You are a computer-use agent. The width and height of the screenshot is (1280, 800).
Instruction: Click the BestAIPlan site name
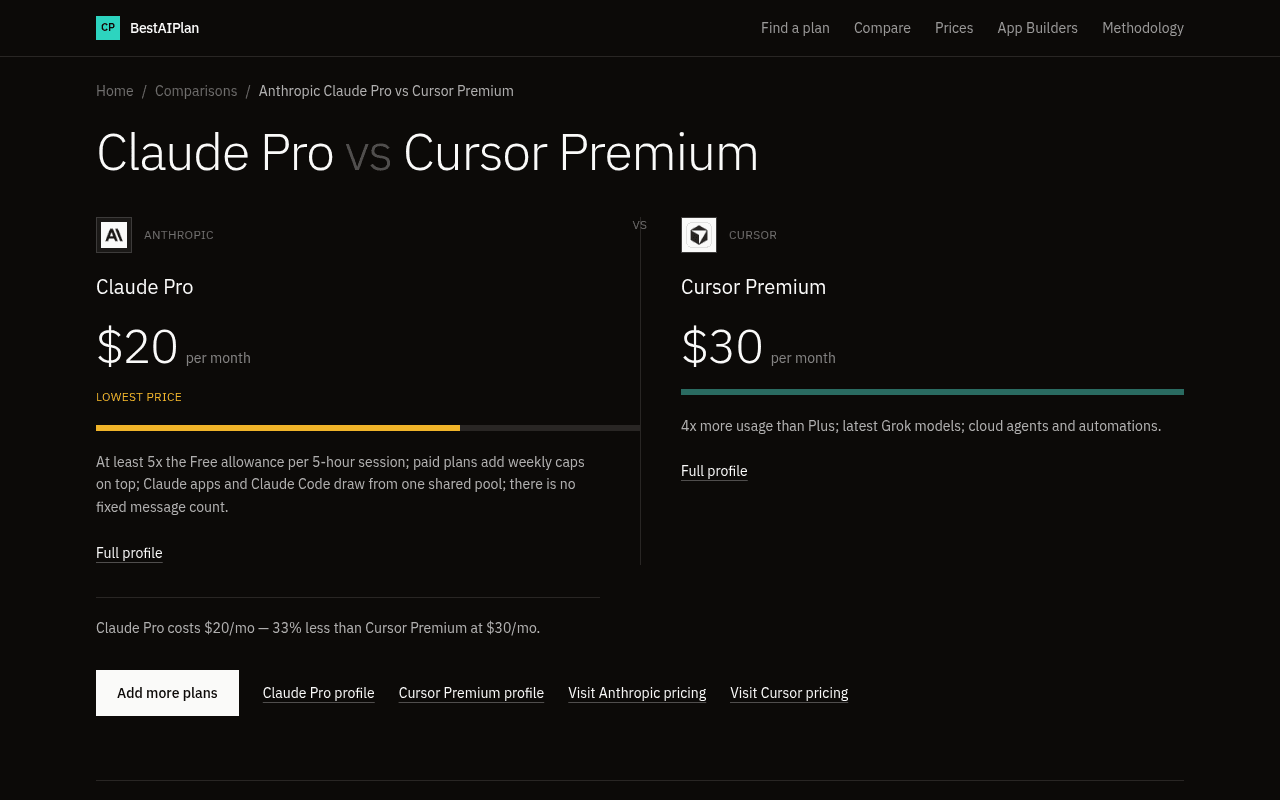(x=164, y=28)
